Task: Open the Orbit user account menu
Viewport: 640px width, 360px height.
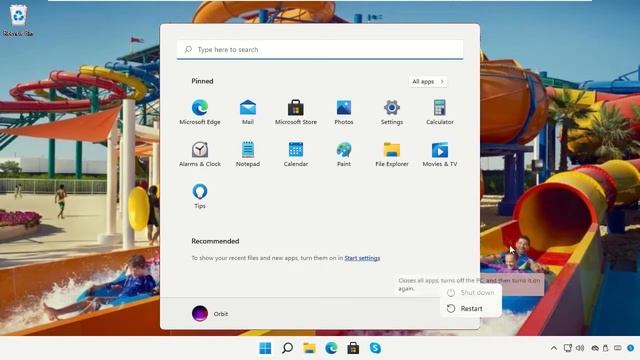Action: click(210, 313)
